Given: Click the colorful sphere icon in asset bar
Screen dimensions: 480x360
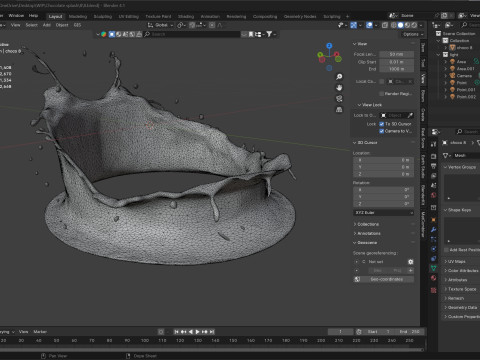Looking at the screenshot, I should (x=104, y=34).
